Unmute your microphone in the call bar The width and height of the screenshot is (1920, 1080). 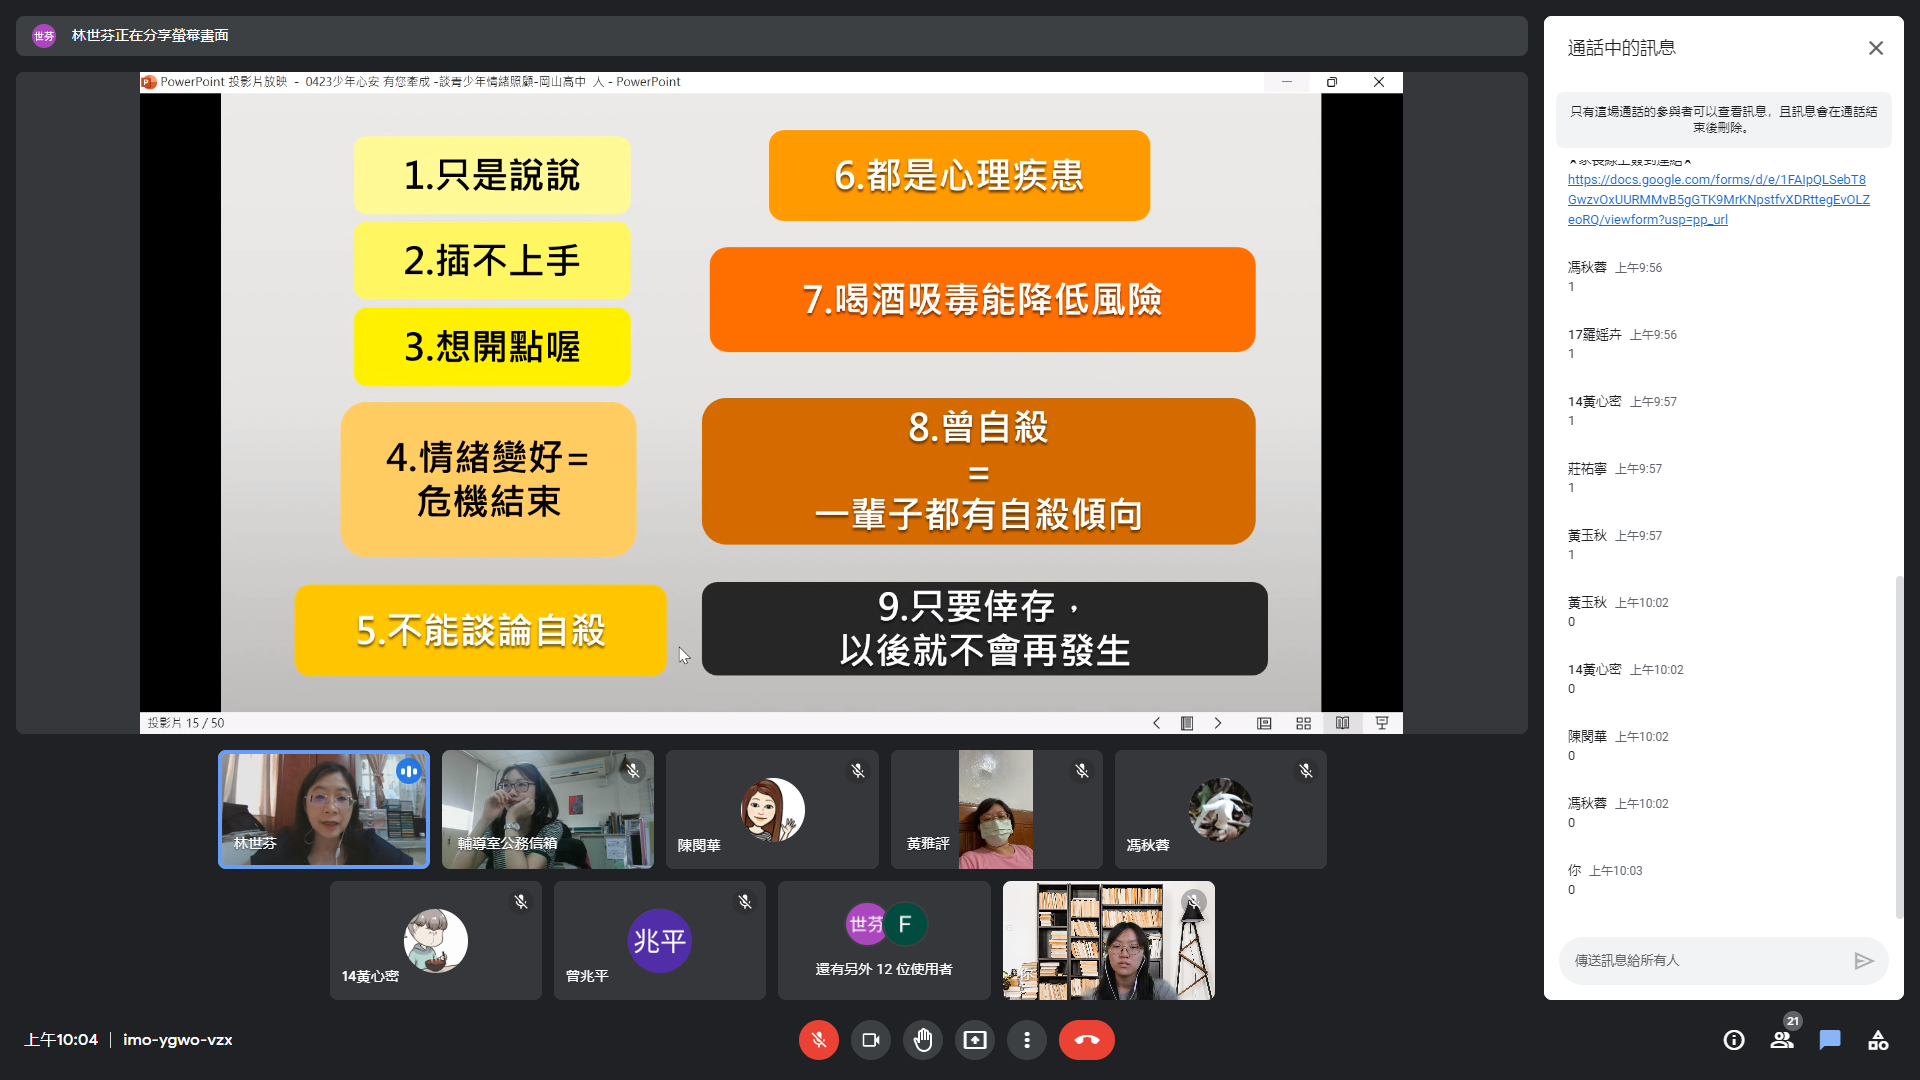(x=818, y=1040)
